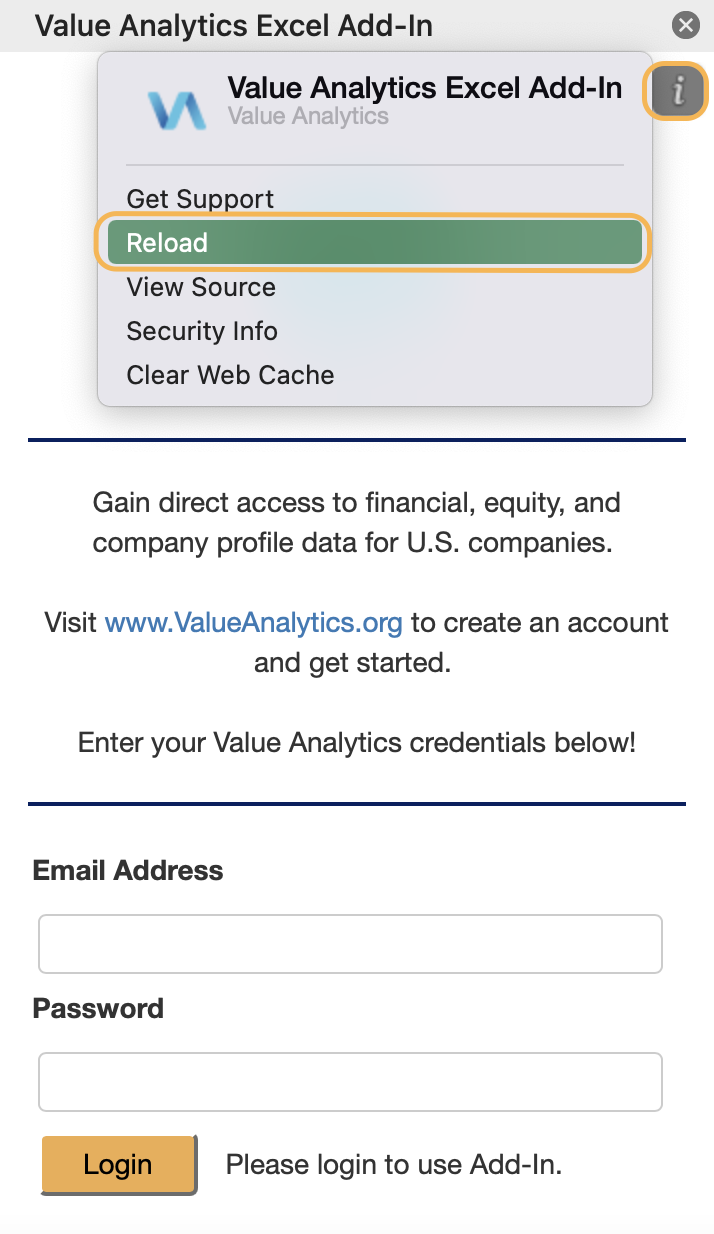Open Security Info from the menu
Image resolution: width=714 pixels, height=1234 pixels.
coord(201,331)
